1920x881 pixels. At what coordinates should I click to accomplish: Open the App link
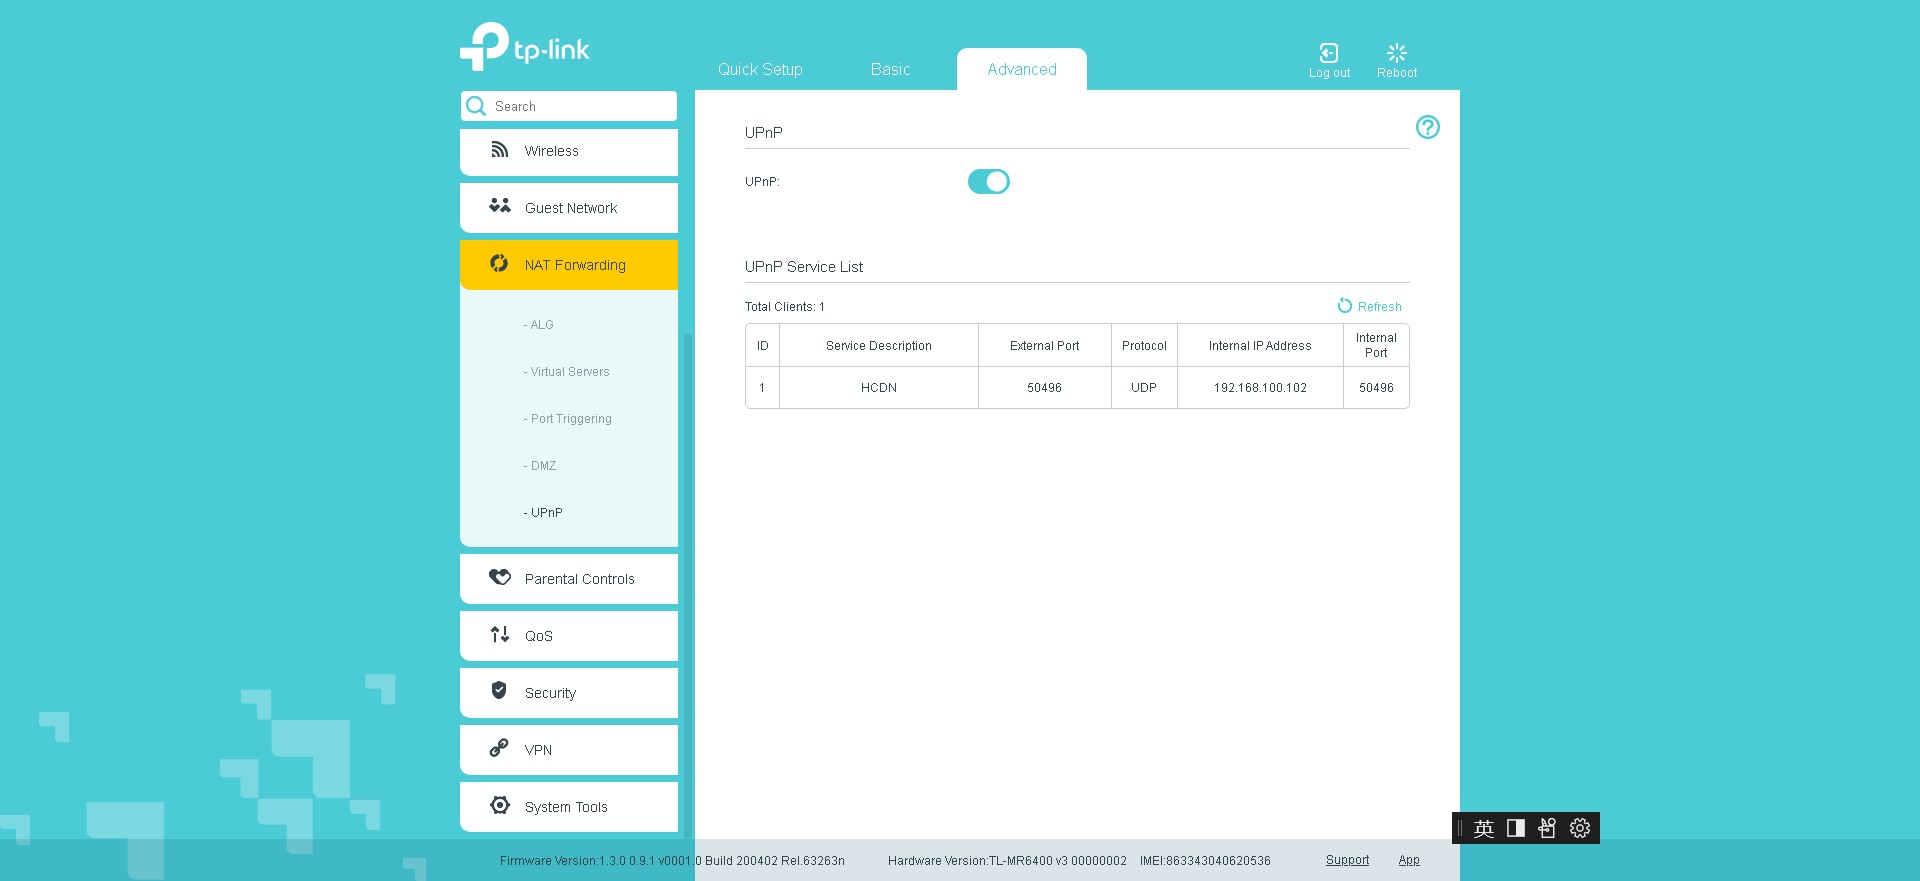[1409, 860]
